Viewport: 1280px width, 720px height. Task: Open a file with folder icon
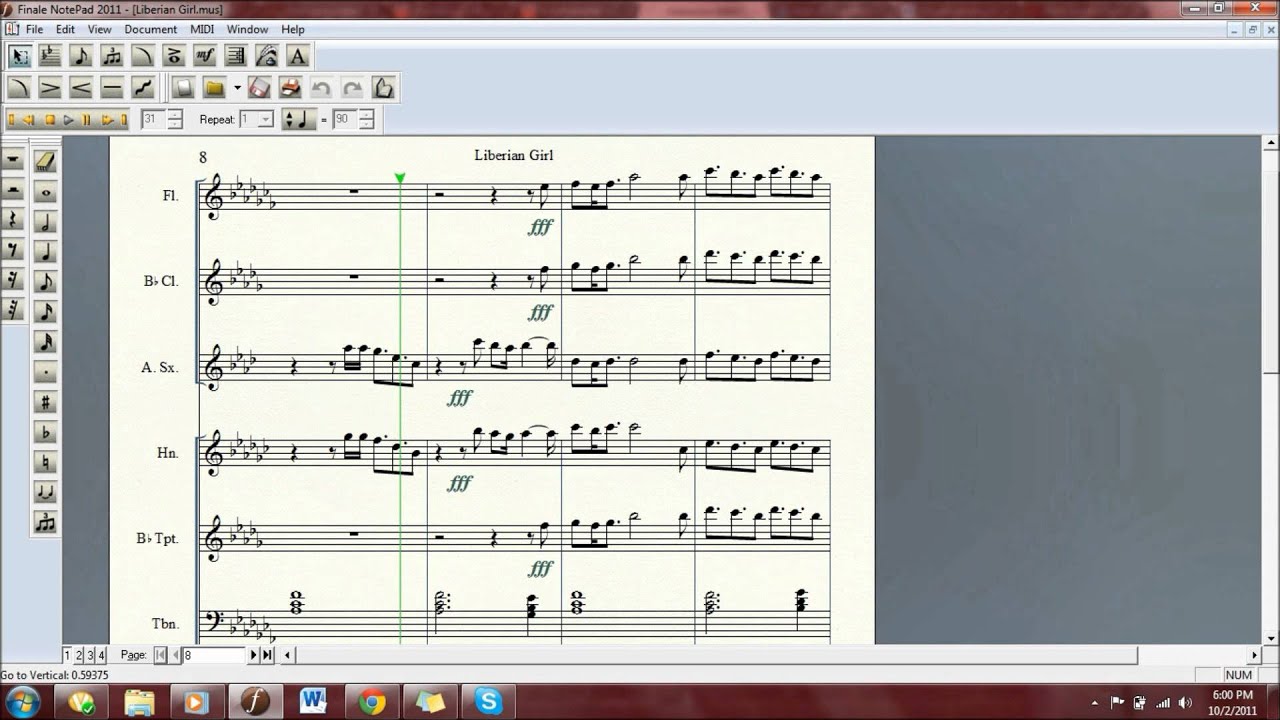coord(214,88)
